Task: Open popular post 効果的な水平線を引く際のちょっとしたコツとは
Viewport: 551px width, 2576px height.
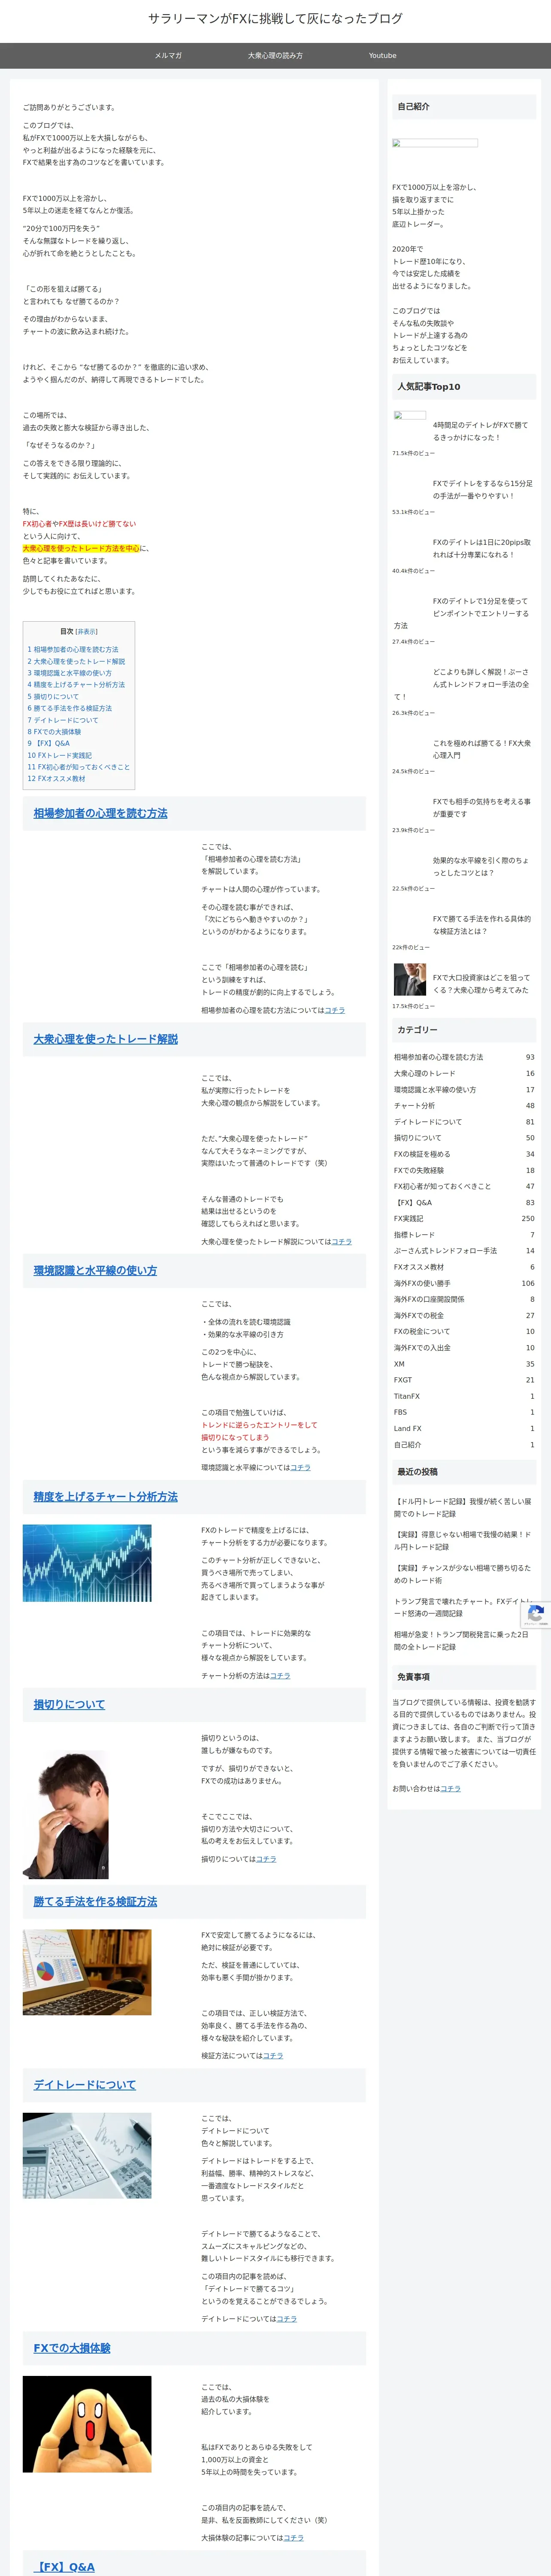Action: point(480,867)
